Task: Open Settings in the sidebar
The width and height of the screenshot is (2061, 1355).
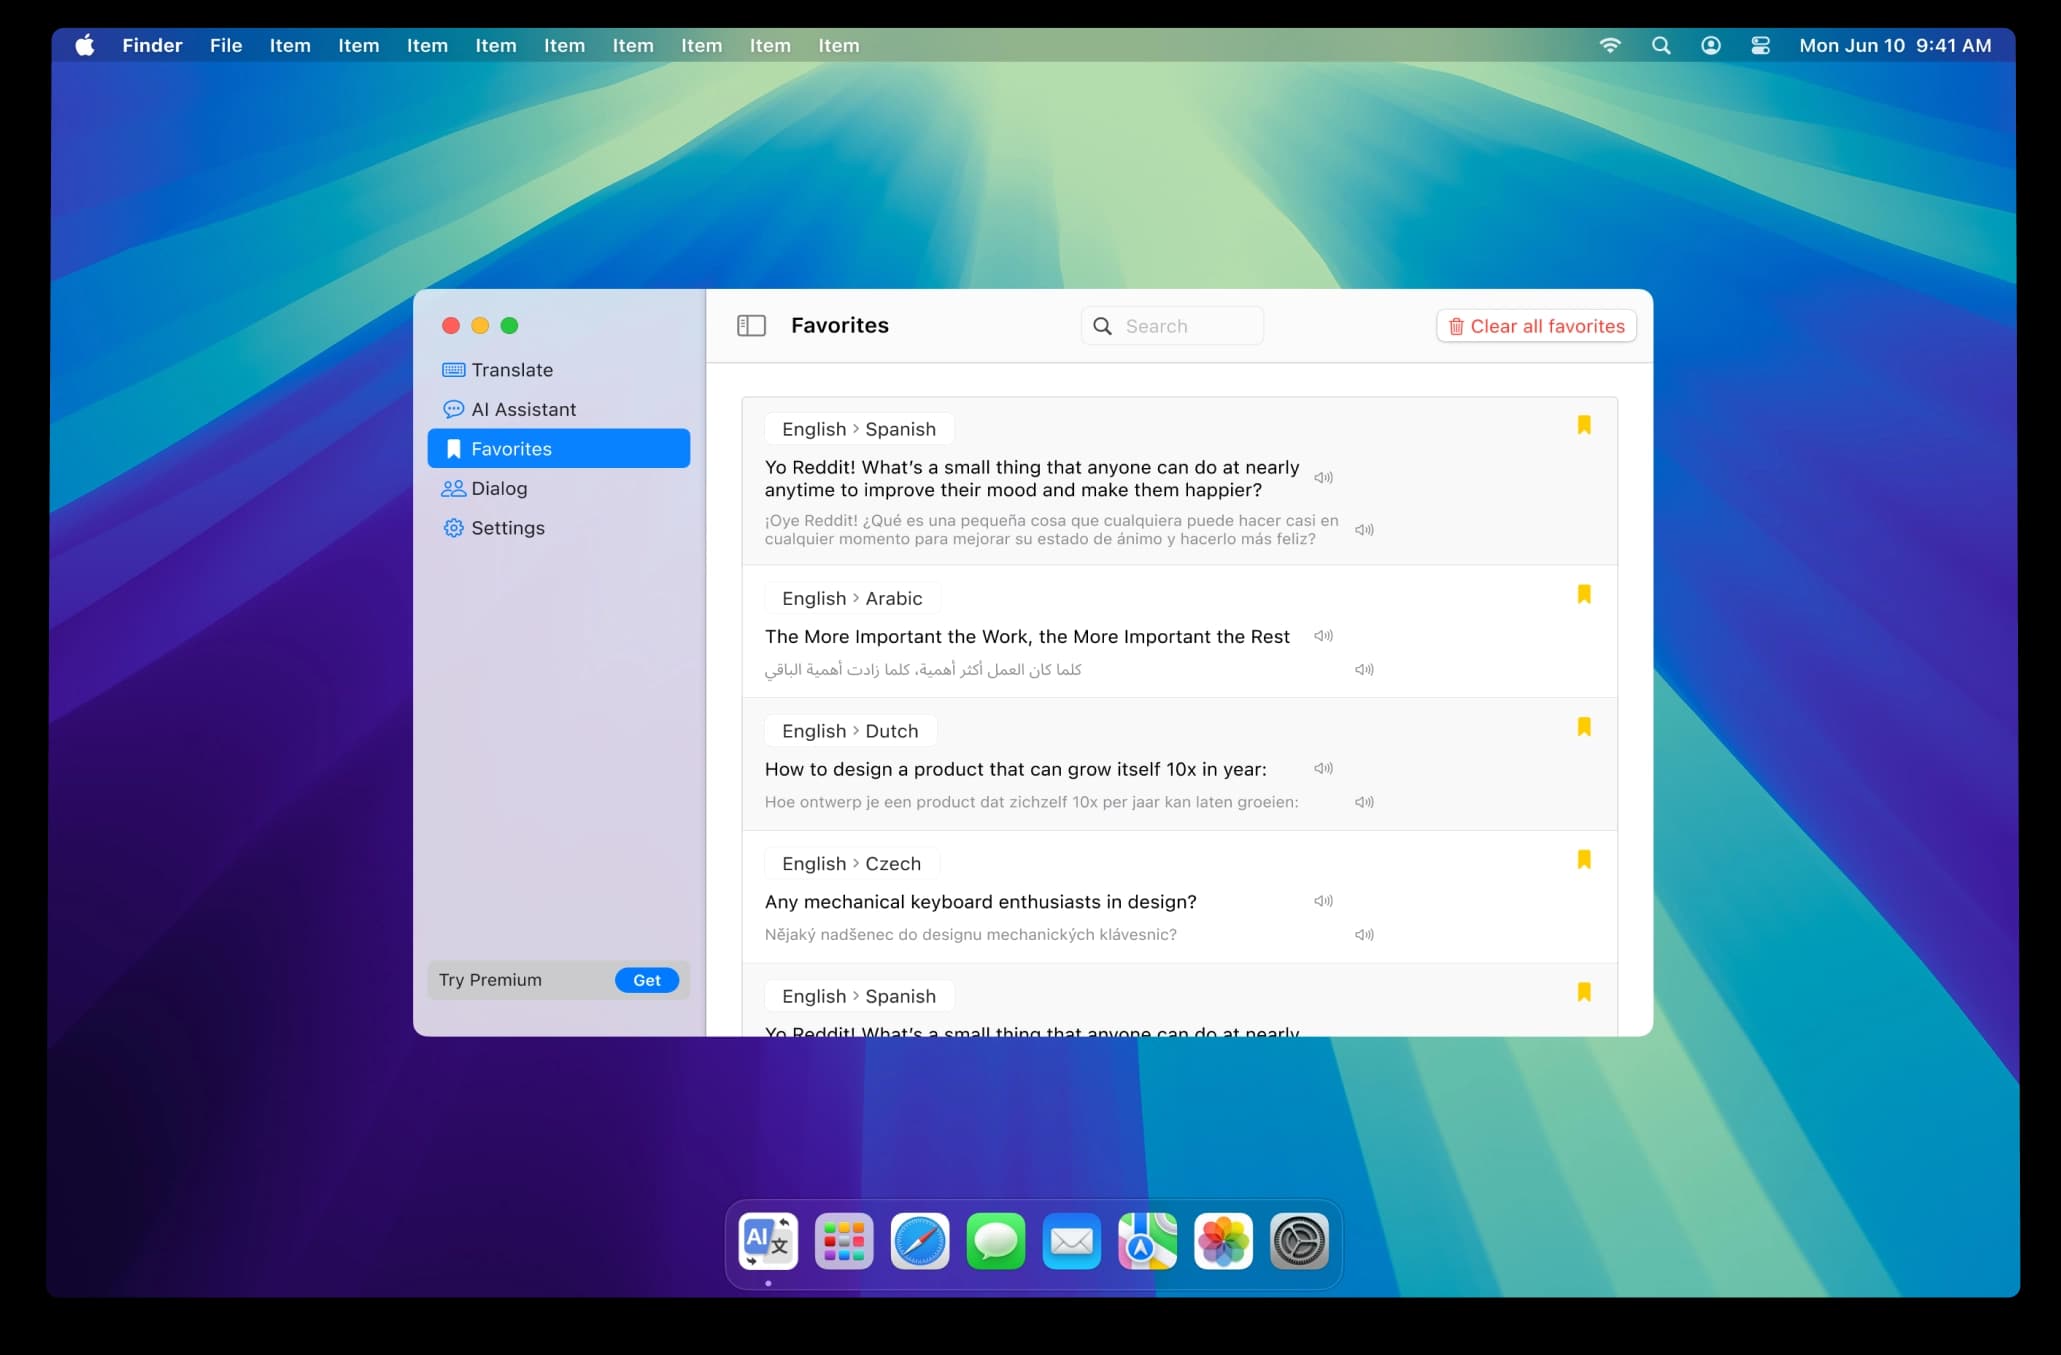Action: click(558, 528)
